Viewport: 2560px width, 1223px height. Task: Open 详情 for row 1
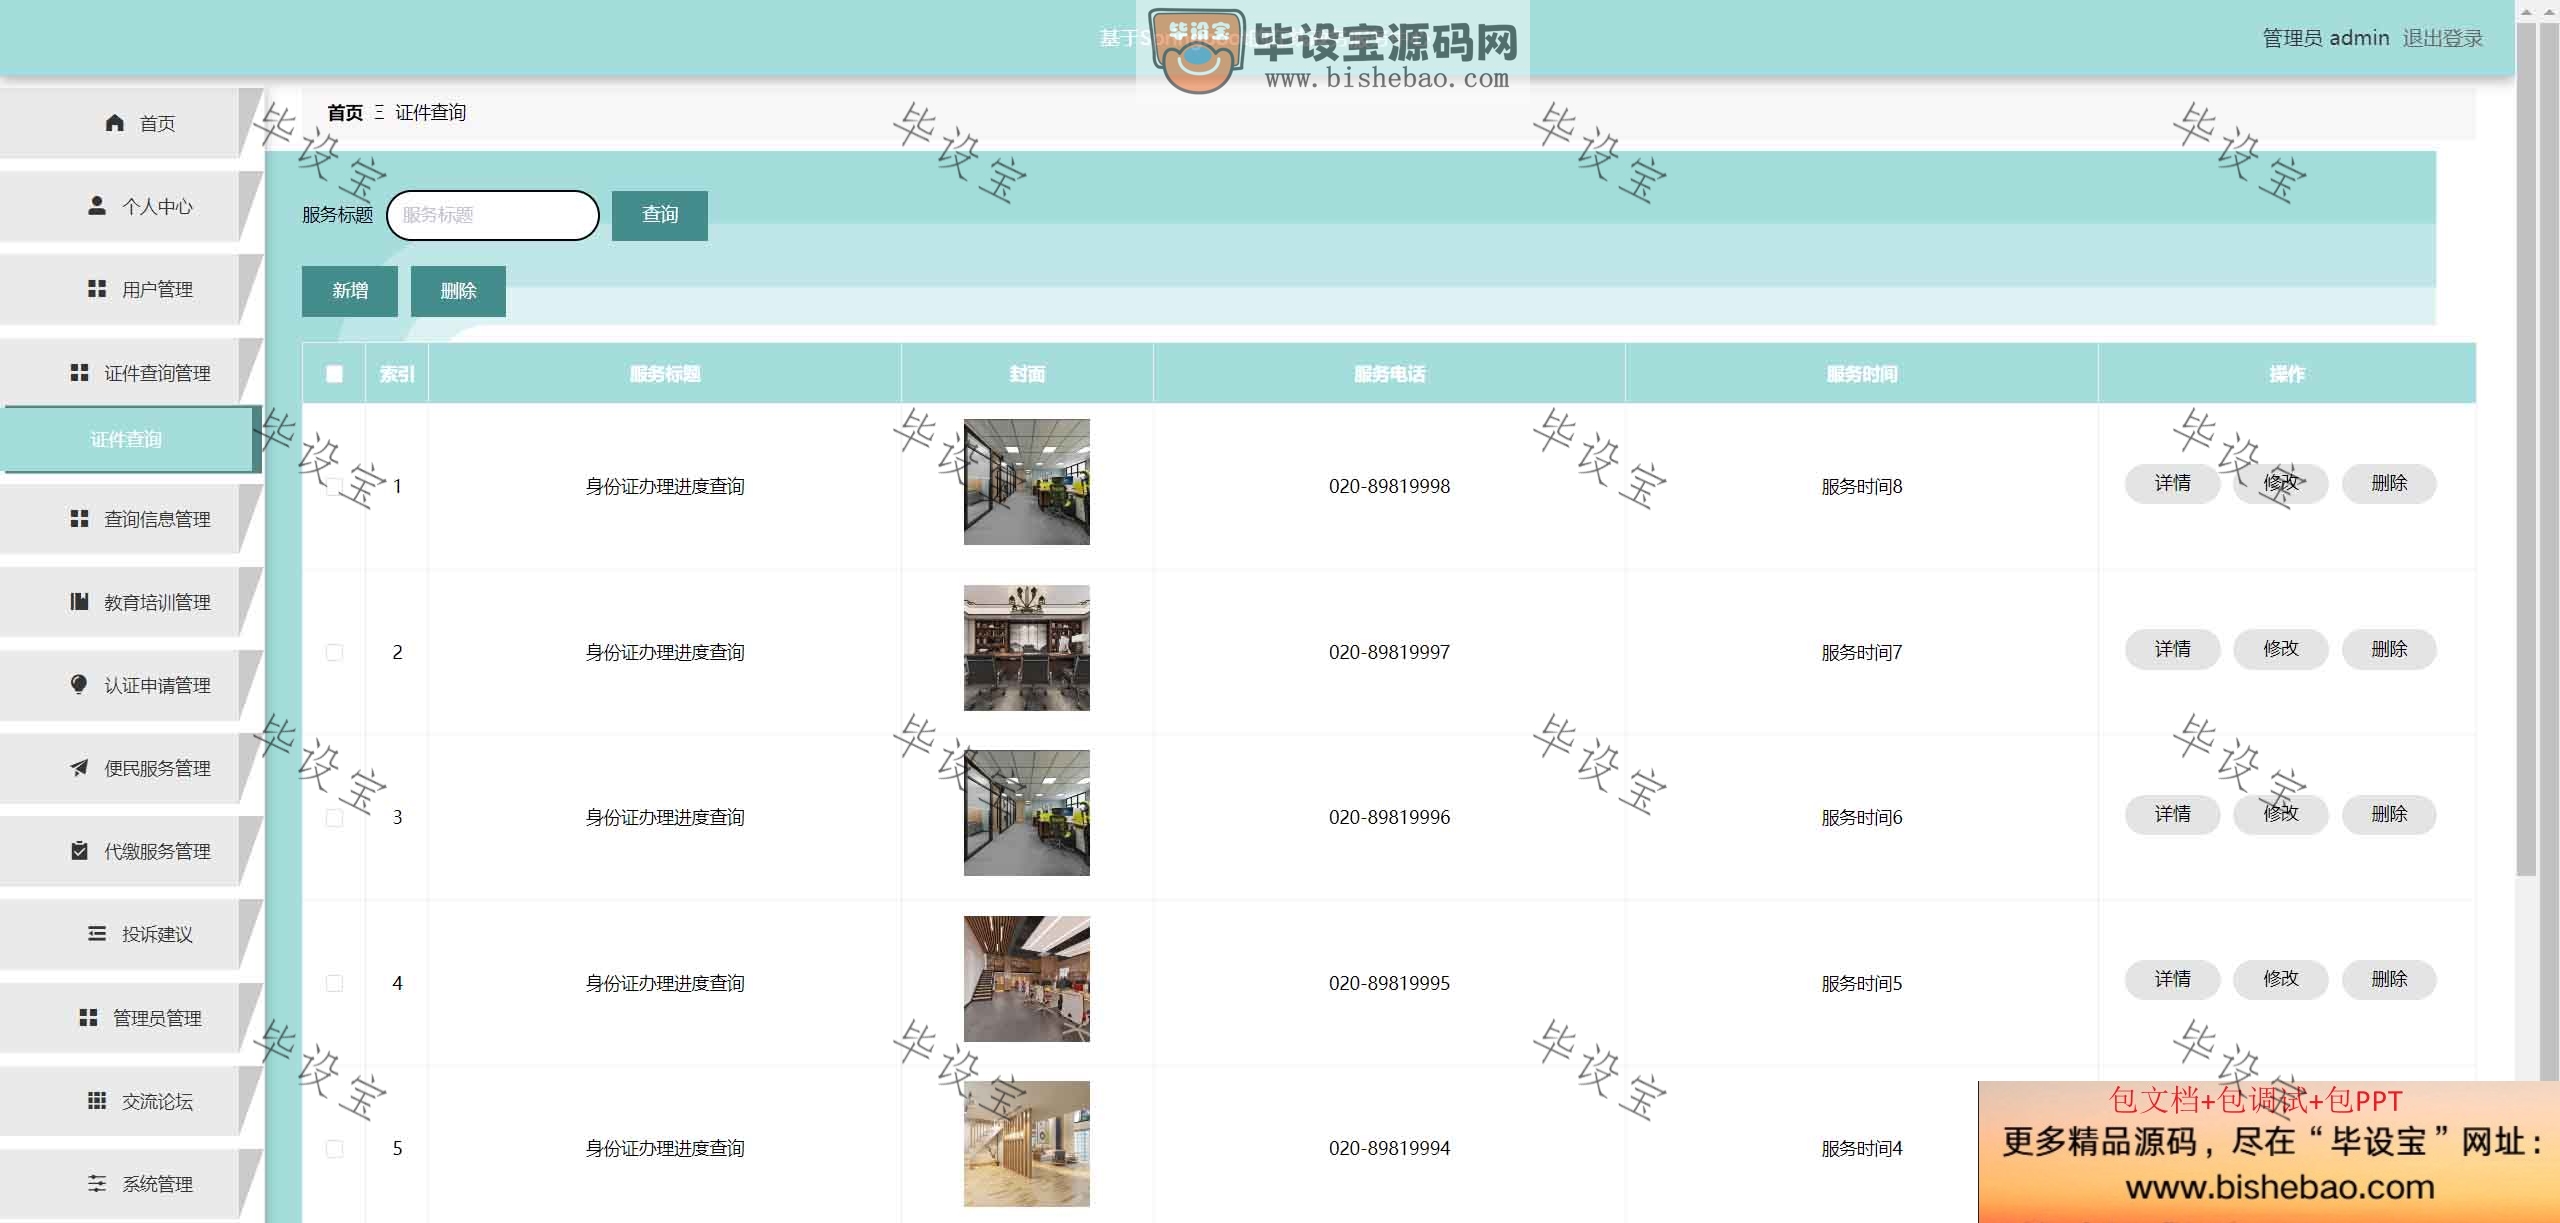click(2173, 484)
